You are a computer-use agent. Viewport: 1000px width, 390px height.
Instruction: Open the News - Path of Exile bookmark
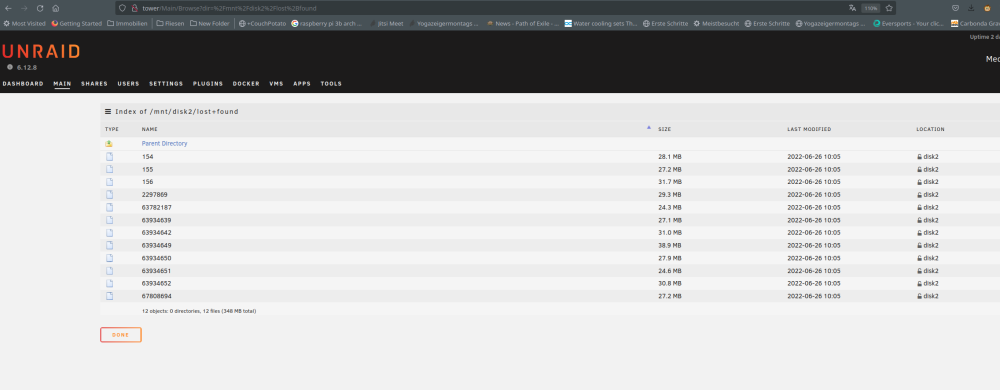(x=523, y=24)
